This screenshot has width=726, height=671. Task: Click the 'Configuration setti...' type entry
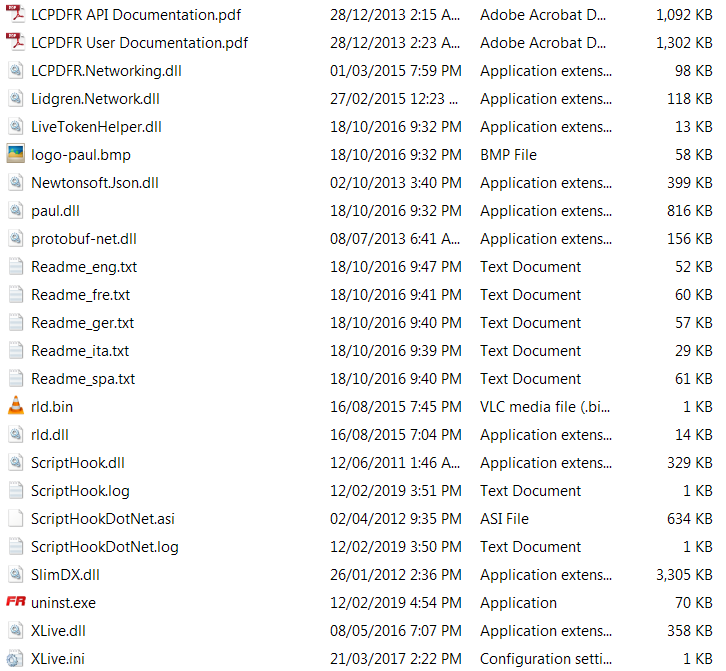click(546, 658)
